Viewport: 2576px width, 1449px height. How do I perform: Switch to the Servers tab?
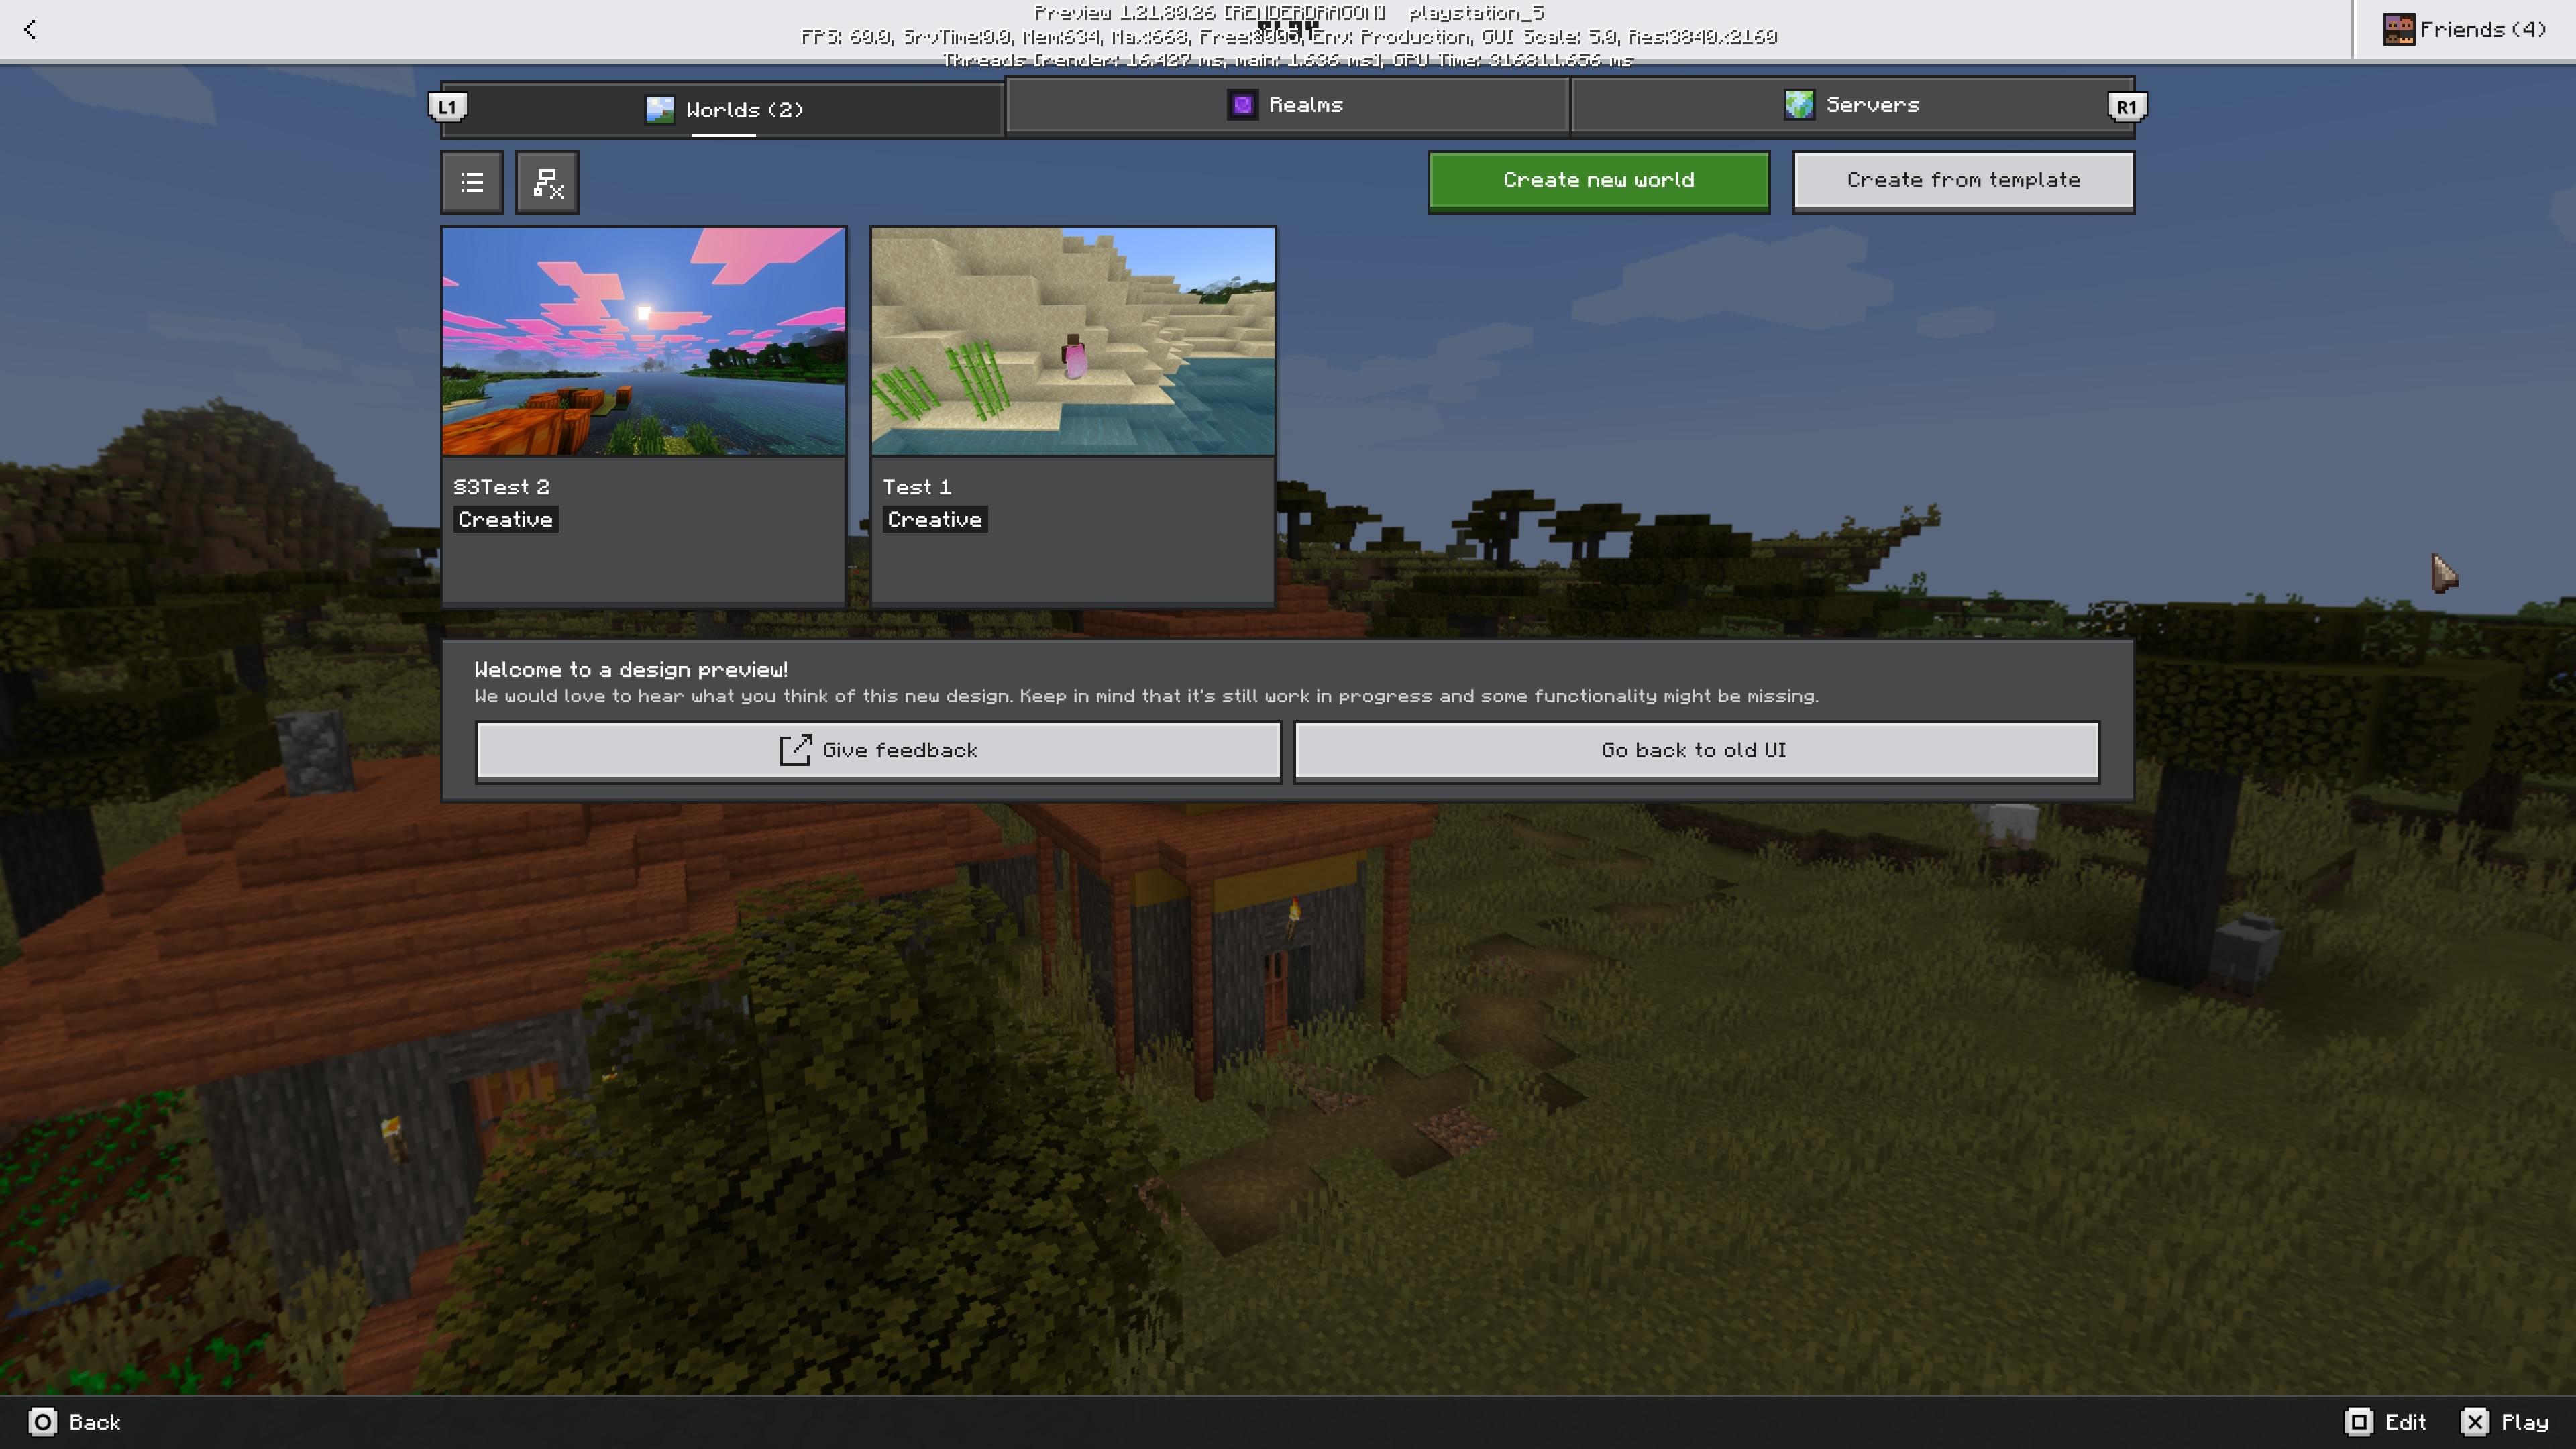coord(1852,105)
